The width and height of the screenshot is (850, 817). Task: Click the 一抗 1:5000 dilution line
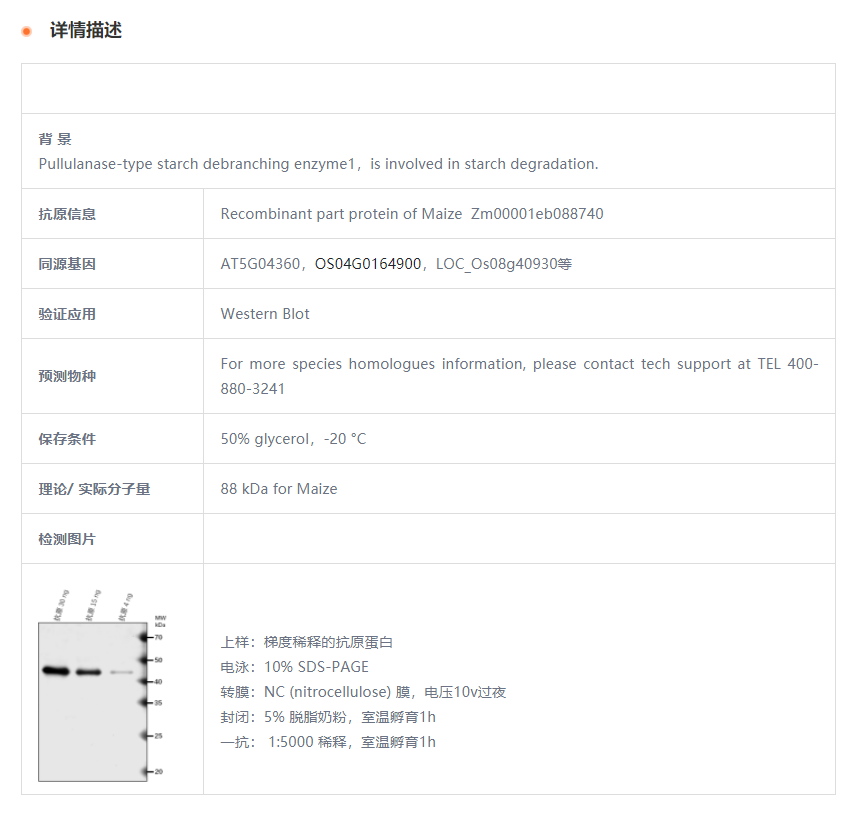[x=328, y=742]
